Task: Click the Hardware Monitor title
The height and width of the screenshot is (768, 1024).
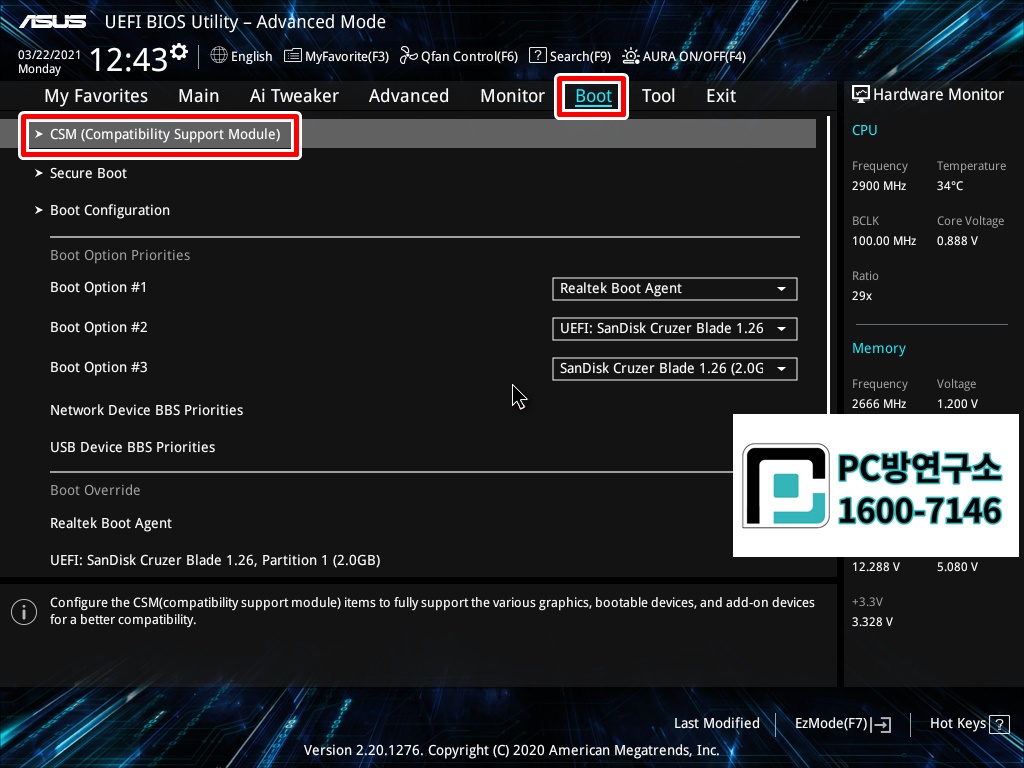Action: [938, 95]
